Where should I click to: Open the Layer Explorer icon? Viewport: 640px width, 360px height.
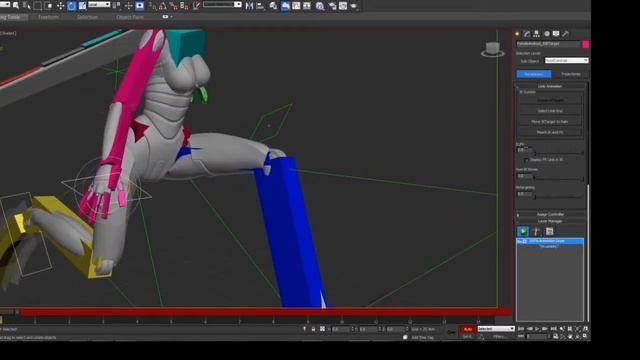[273, 6]
